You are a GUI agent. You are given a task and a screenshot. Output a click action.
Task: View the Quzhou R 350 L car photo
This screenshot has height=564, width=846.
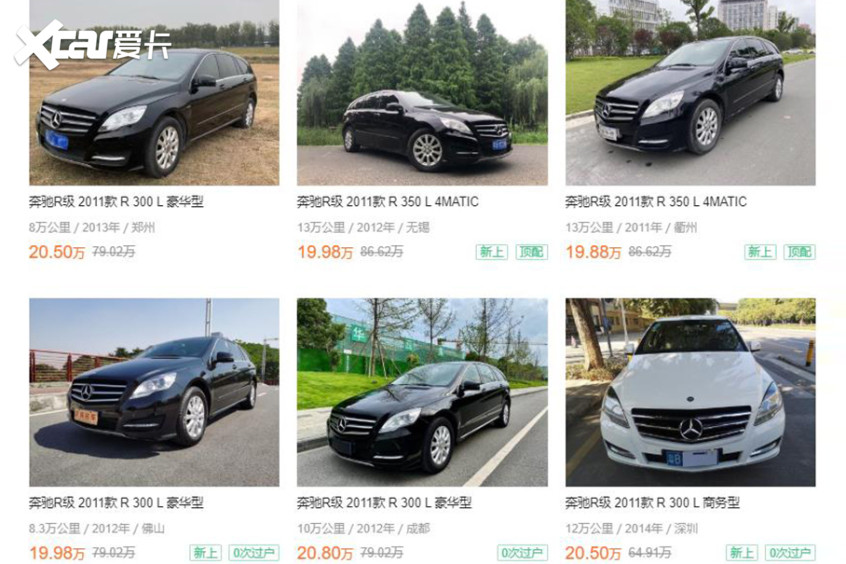pyautogui.click(x=690, y=92)
